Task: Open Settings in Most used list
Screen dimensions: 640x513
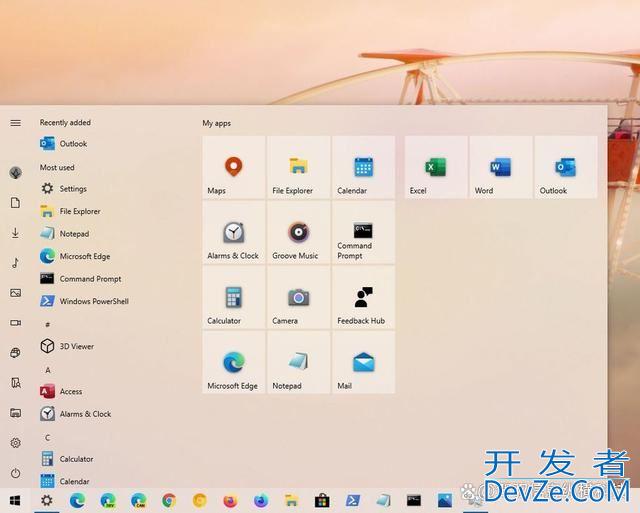Action: click(x=64, y=189)
